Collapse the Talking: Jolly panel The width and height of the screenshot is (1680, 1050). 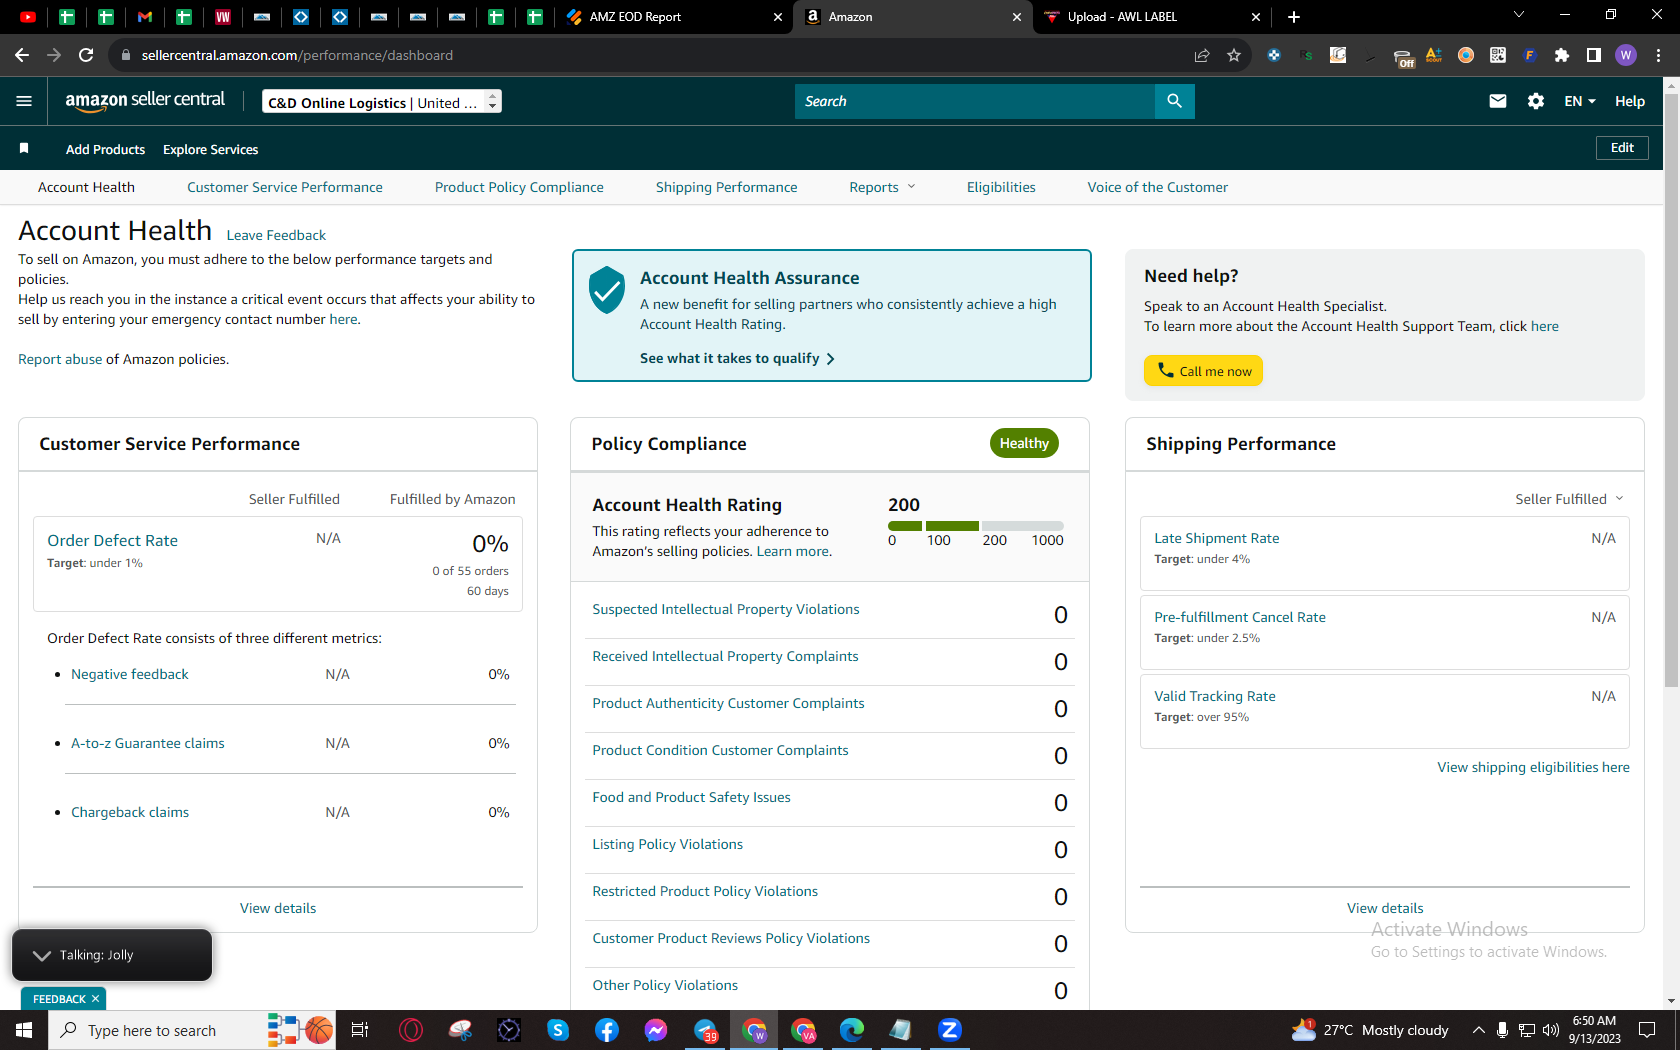42,955
